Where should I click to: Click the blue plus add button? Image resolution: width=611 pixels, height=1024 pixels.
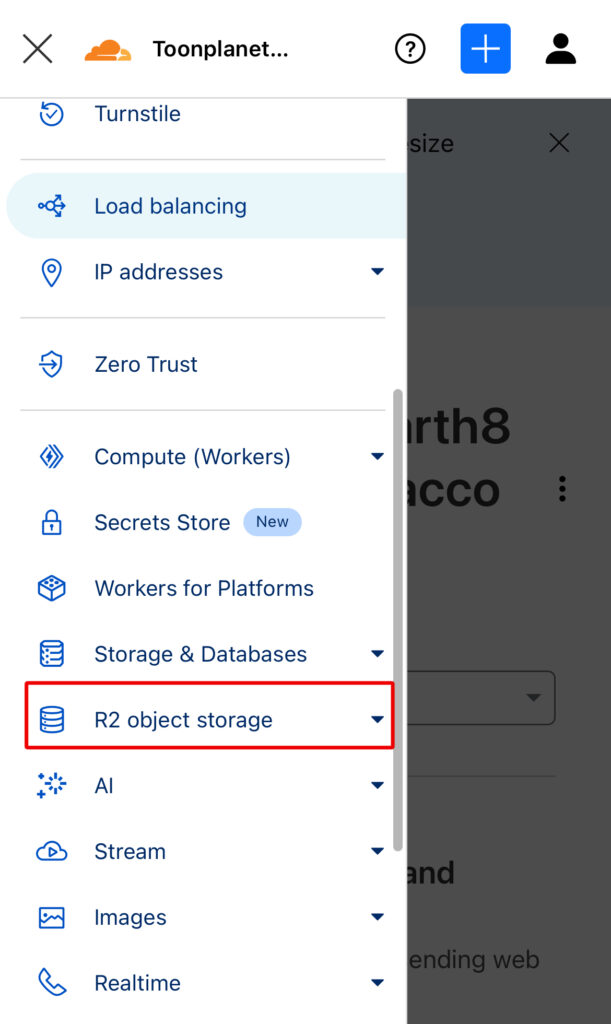(485, 49)
